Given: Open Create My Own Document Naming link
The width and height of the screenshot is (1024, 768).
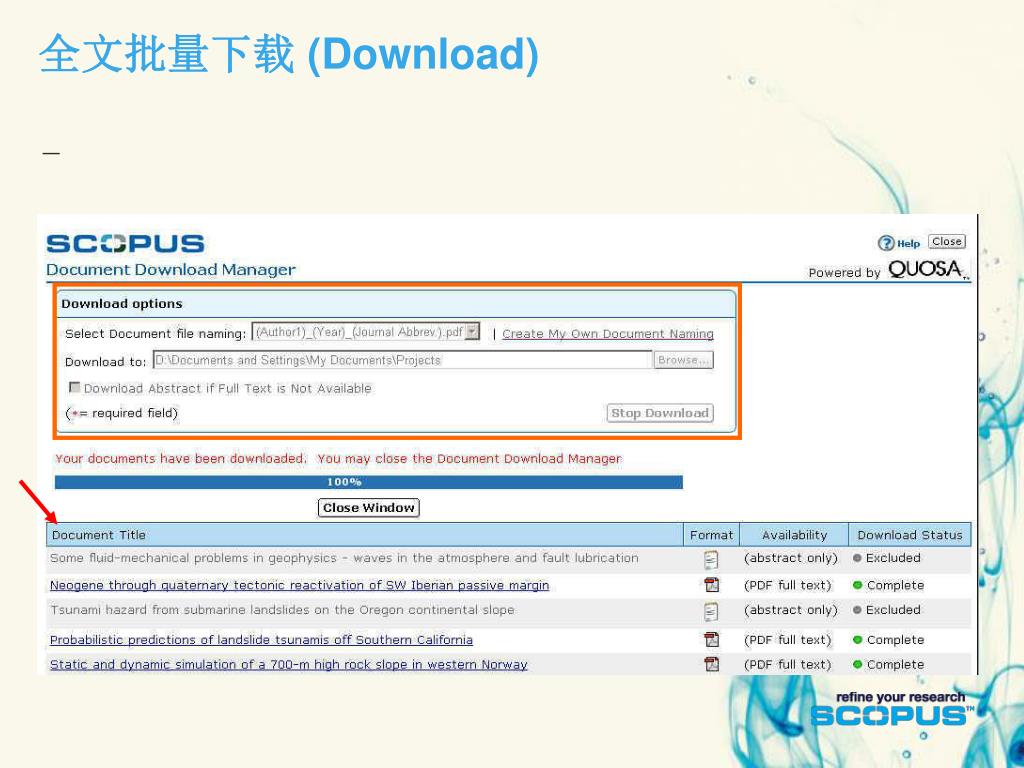Looking at the screenshot, I should point(607,334).
